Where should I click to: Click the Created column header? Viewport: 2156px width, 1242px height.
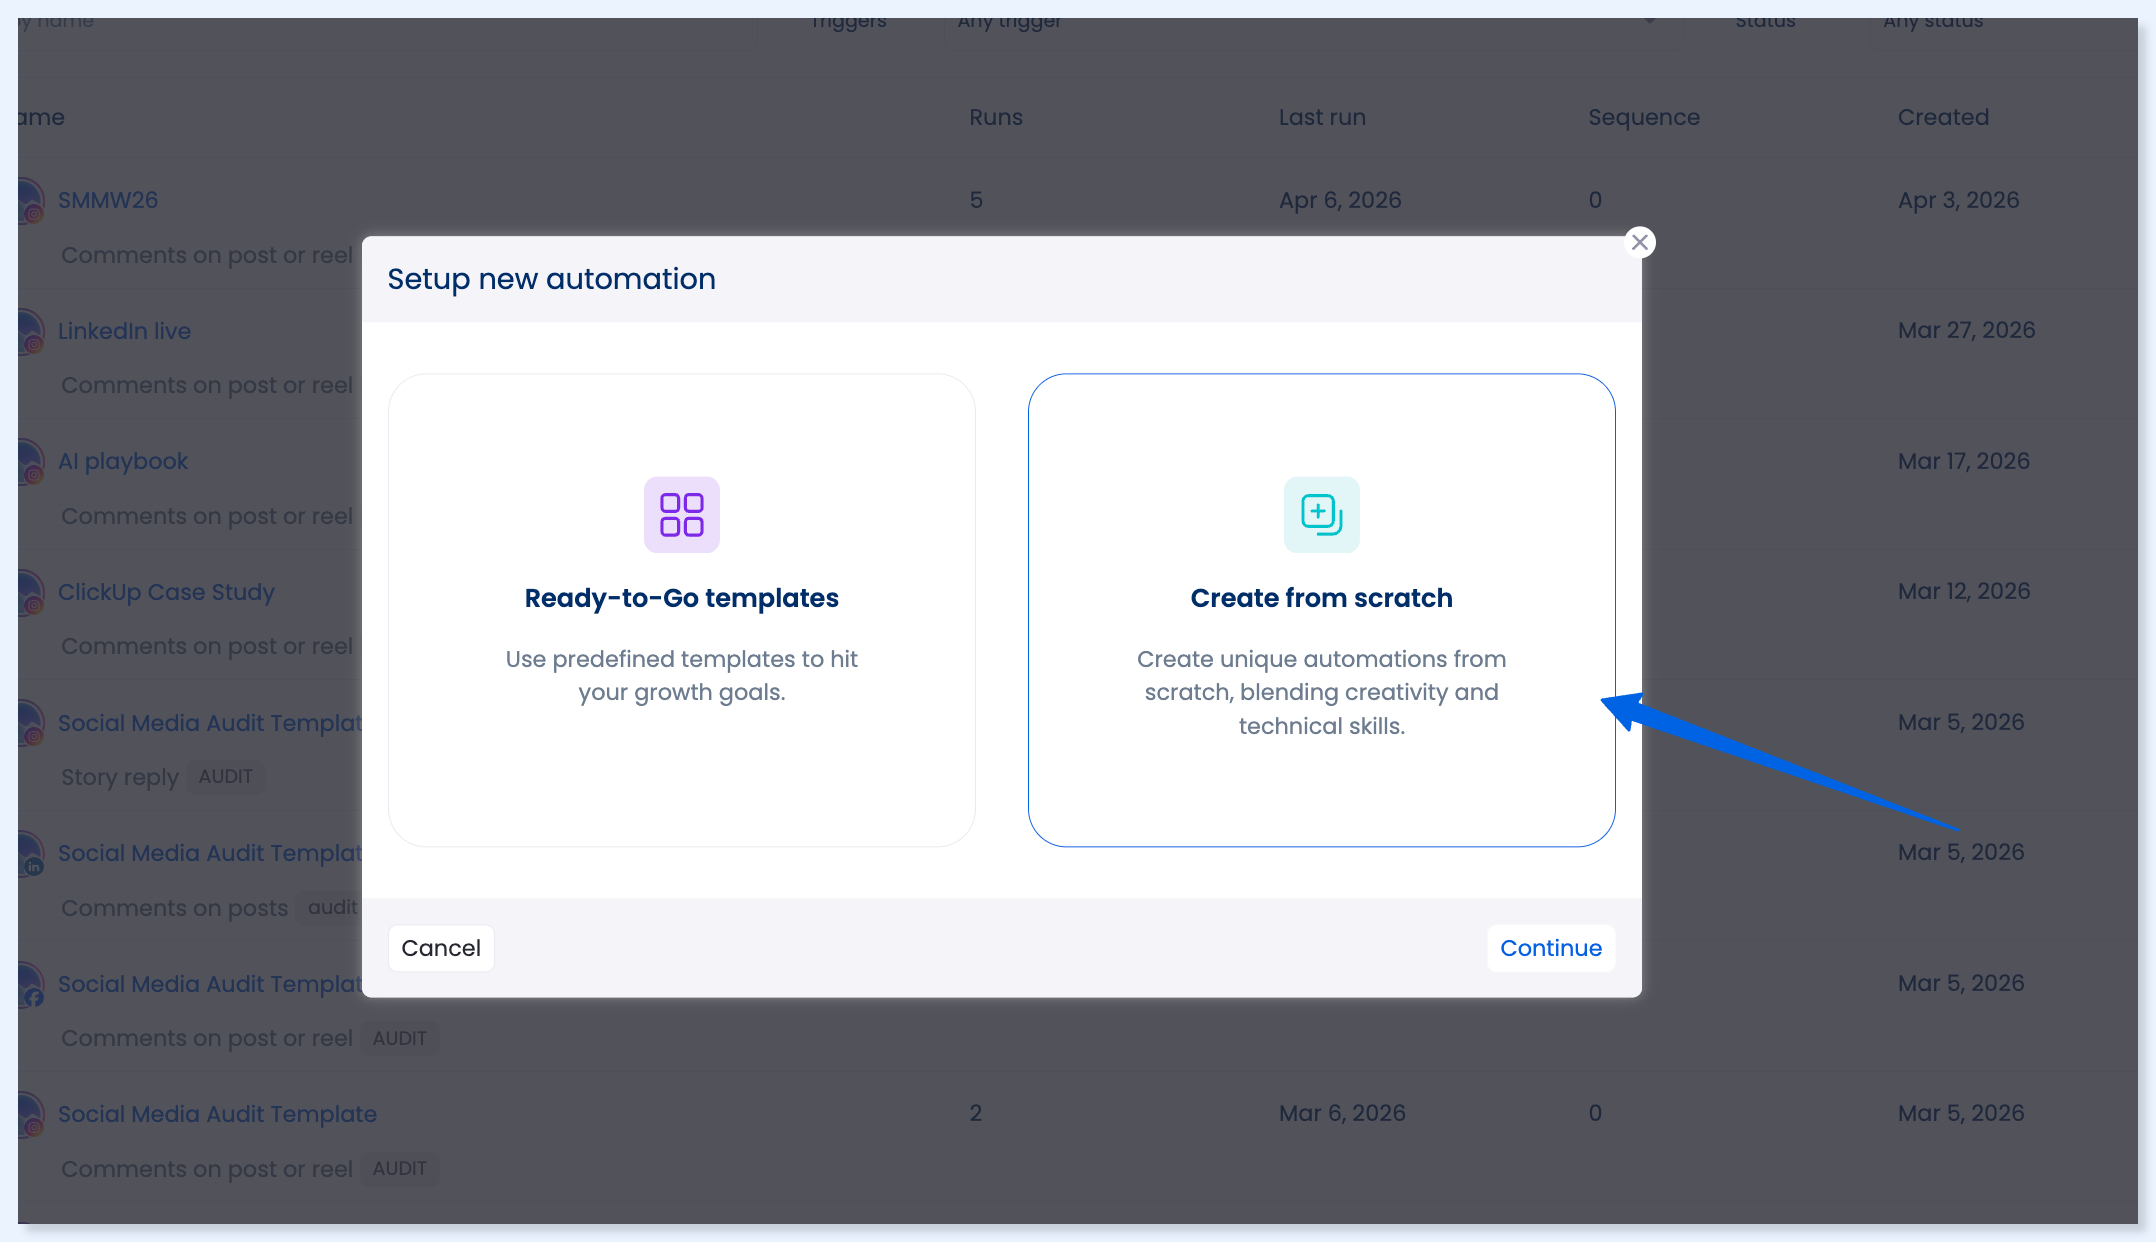(x=1943, y=117)
